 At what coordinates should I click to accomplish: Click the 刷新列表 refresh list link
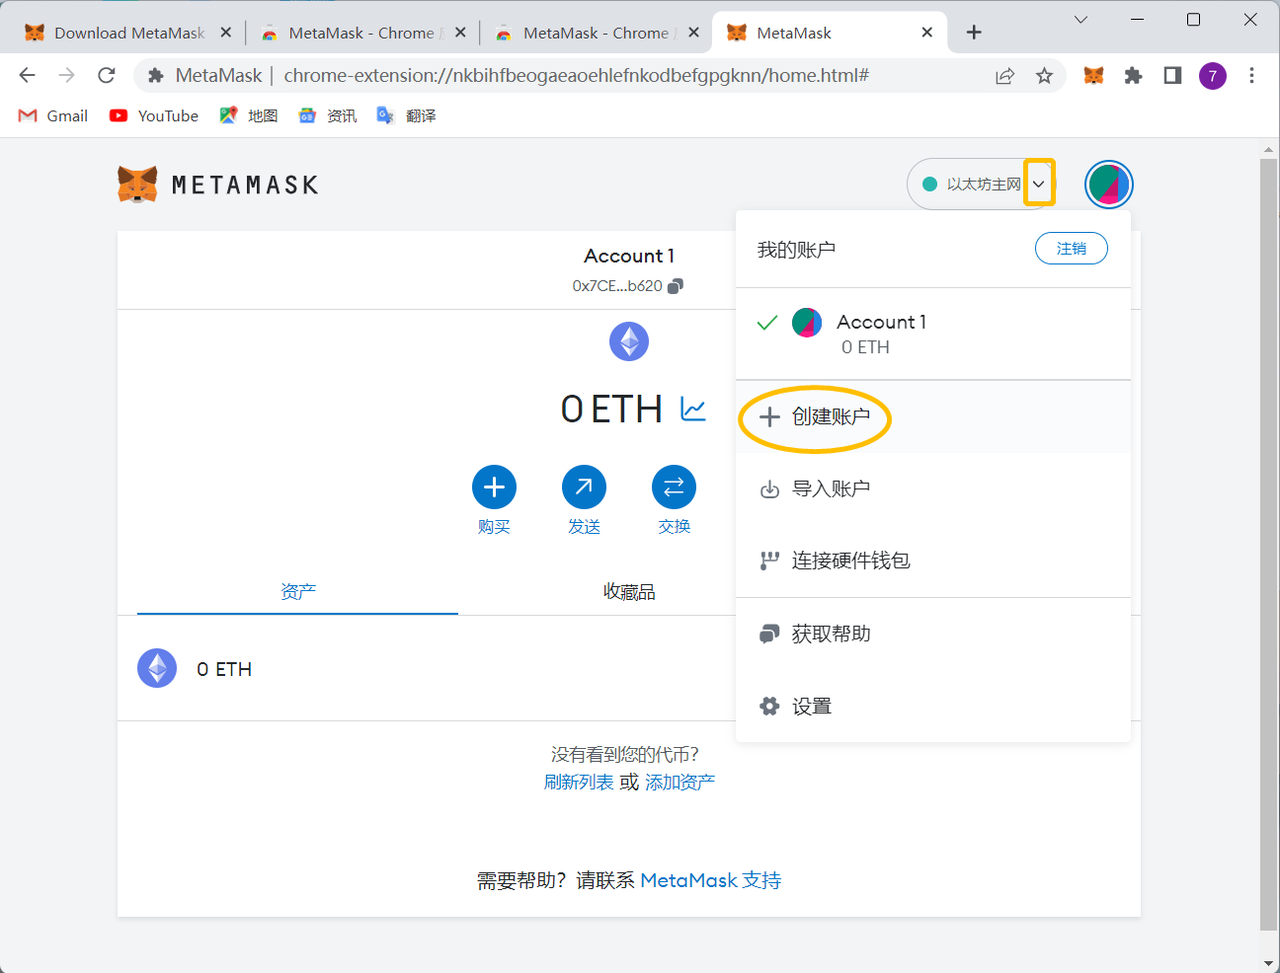(x=579, y=782)
